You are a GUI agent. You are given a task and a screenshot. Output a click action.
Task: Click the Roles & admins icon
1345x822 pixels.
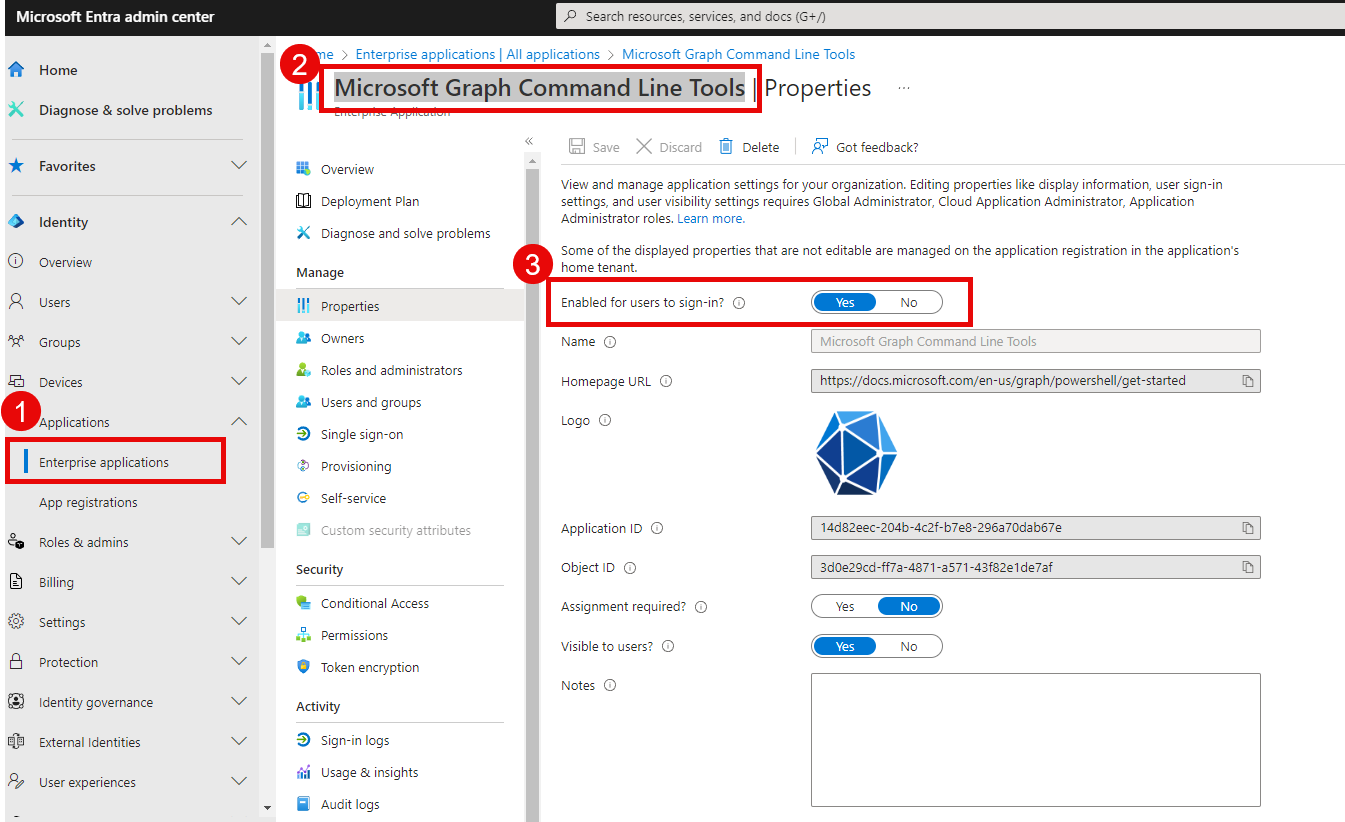click(16, 541)
